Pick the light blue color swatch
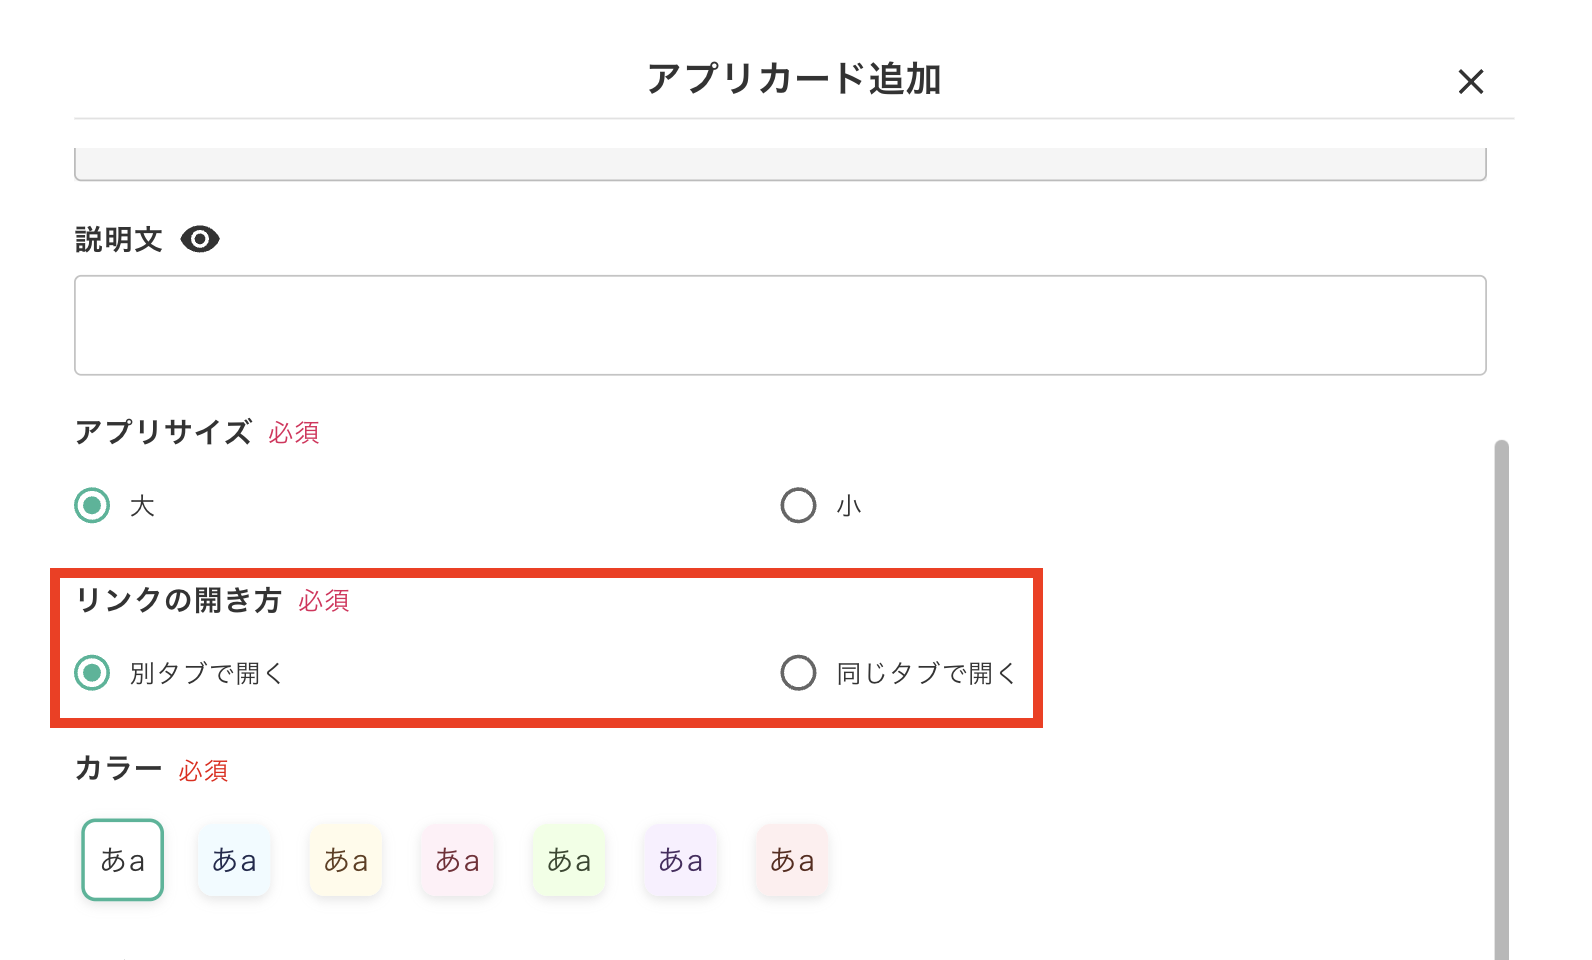Image resolution: width=1592 pixels, height=960 pixels. (x=234, y=859)
